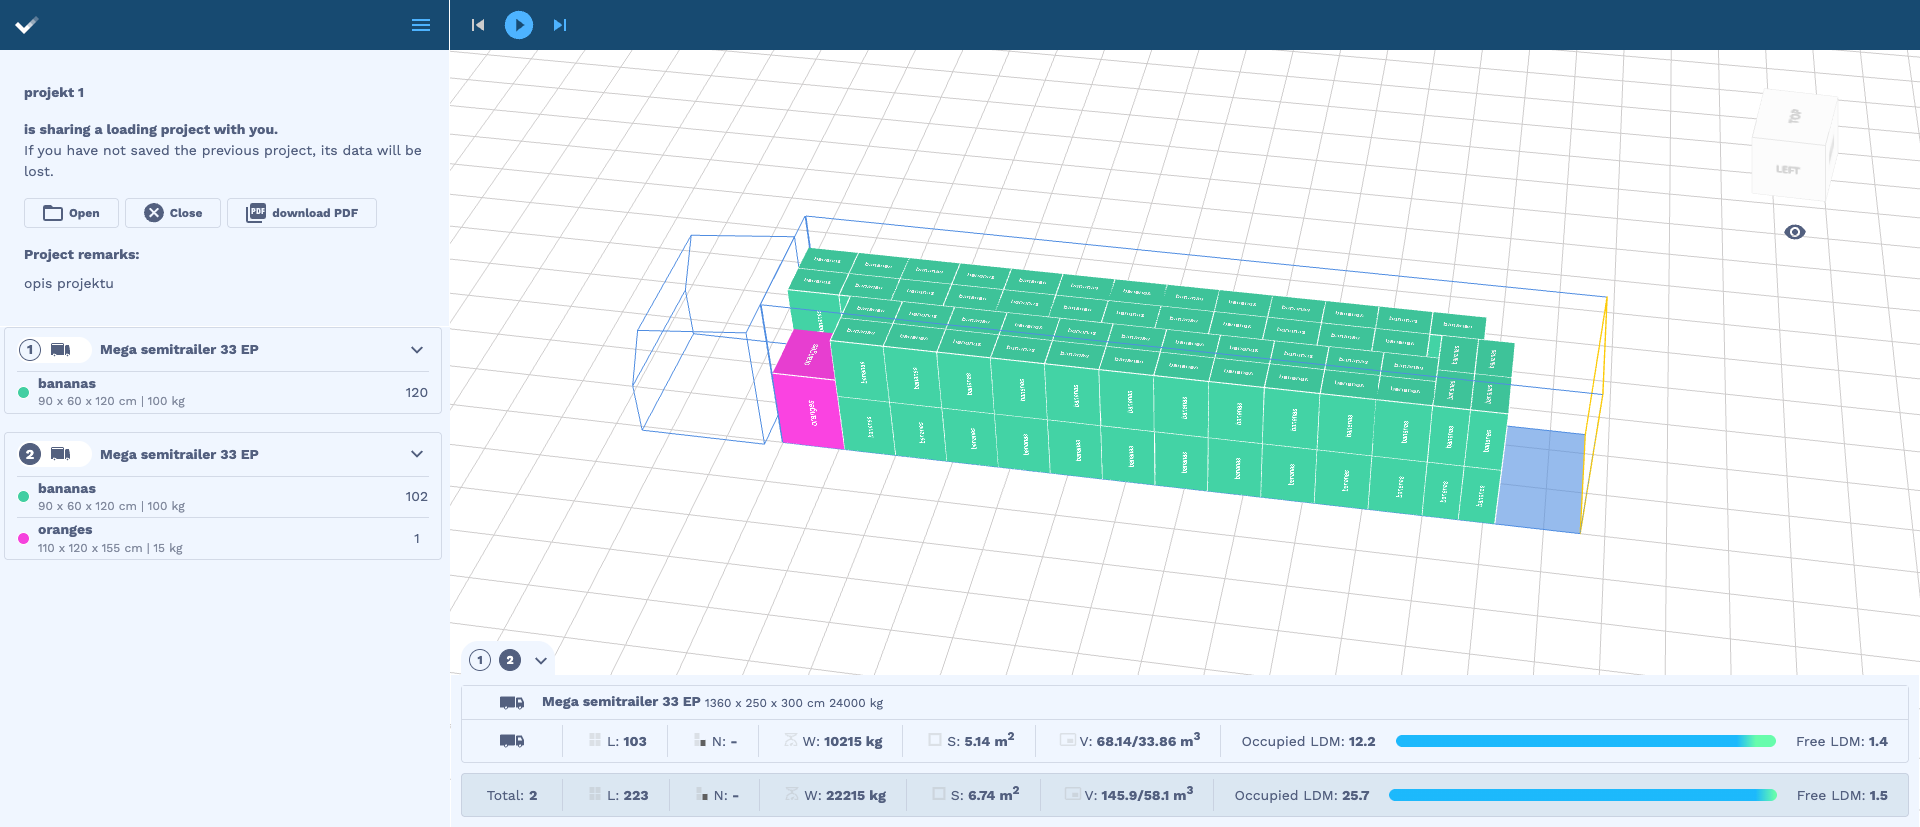Screen dimensions: 1920x827
Task: Click the not-loaded icon next to N: -
Action: 700,740
